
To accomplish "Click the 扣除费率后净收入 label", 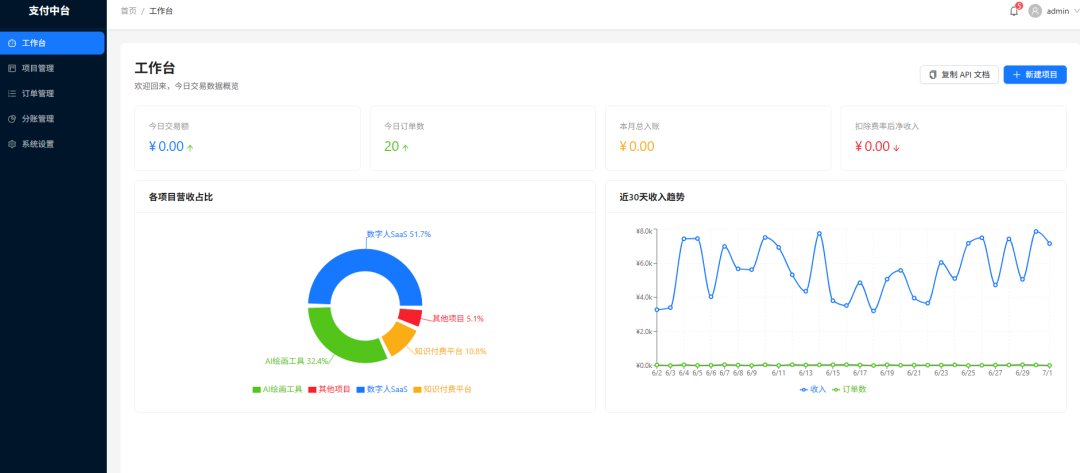I will [887, 127].
